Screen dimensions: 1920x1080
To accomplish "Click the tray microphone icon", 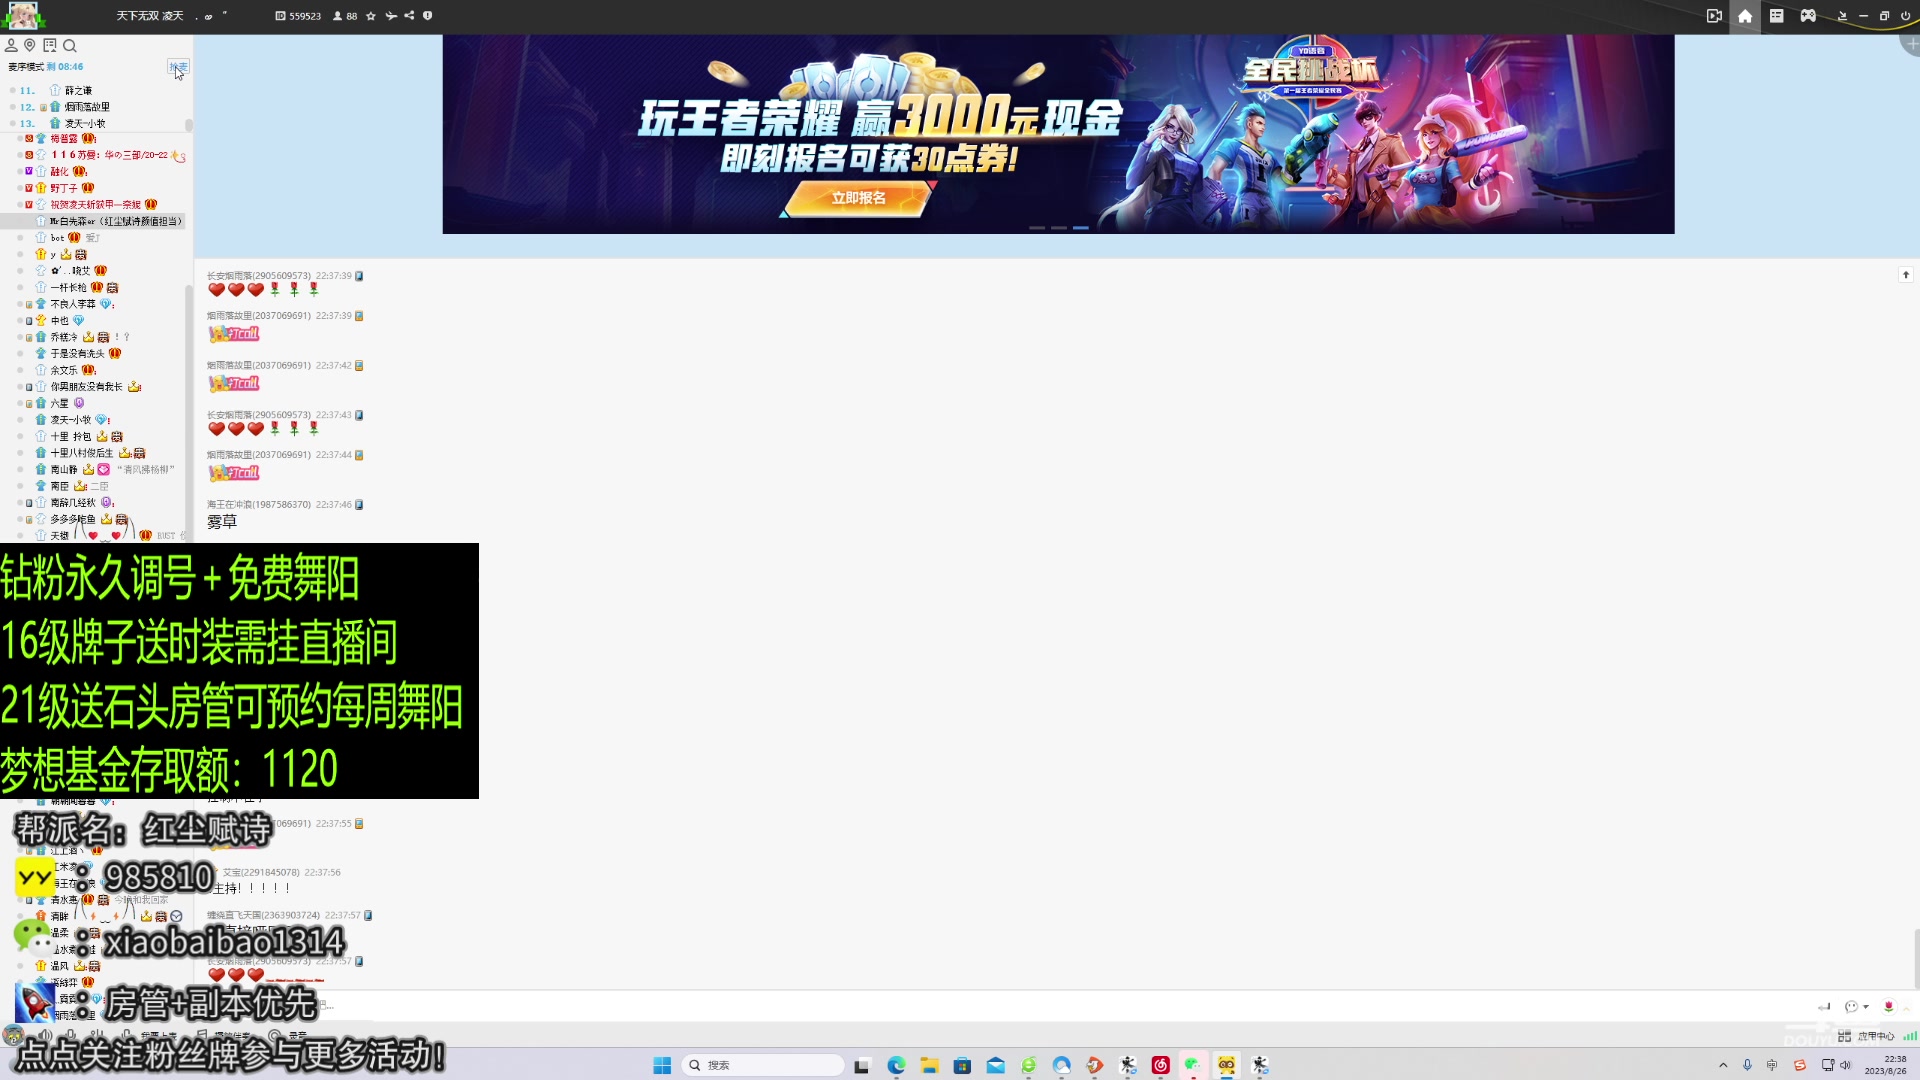I will (1747, 1065).
